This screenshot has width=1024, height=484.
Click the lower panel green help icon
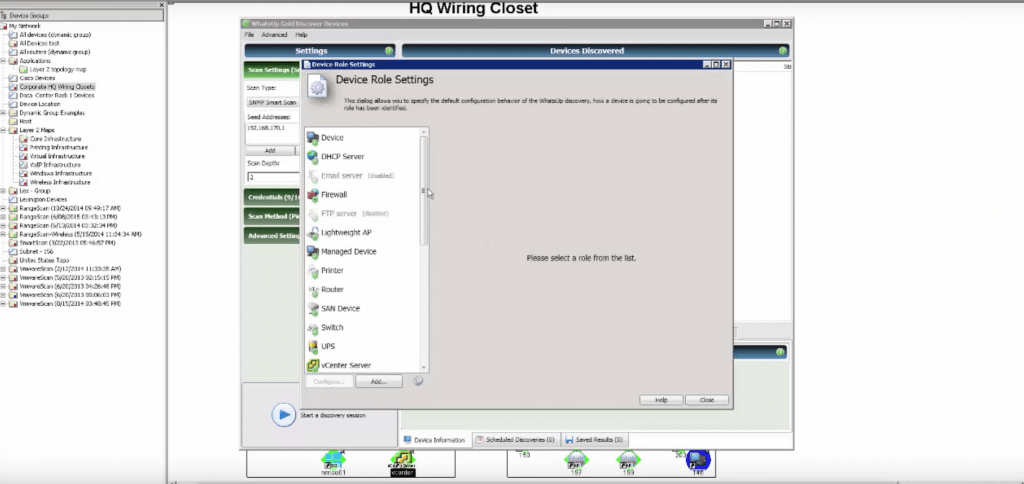click(x=780, y=352)
